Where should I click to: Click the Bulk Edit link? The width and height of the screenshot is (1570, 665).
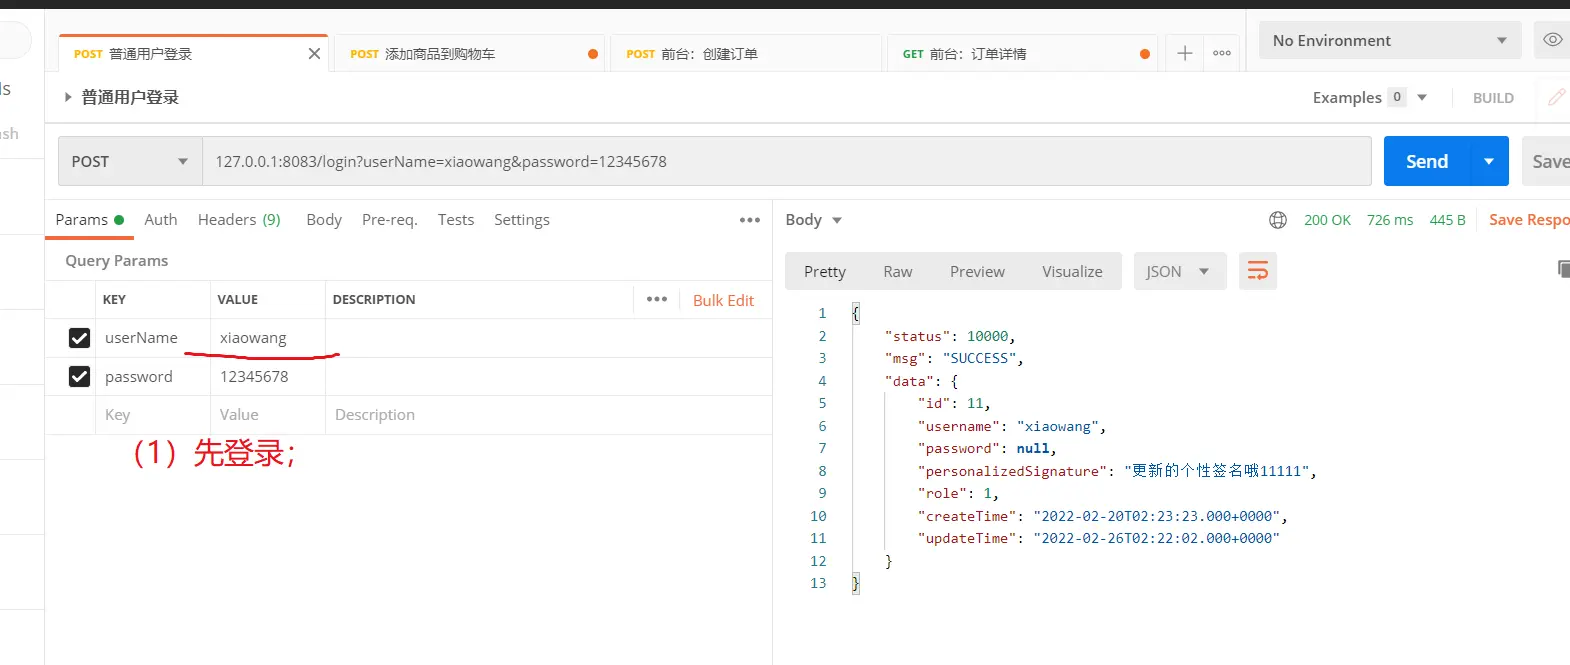point(723,300)
